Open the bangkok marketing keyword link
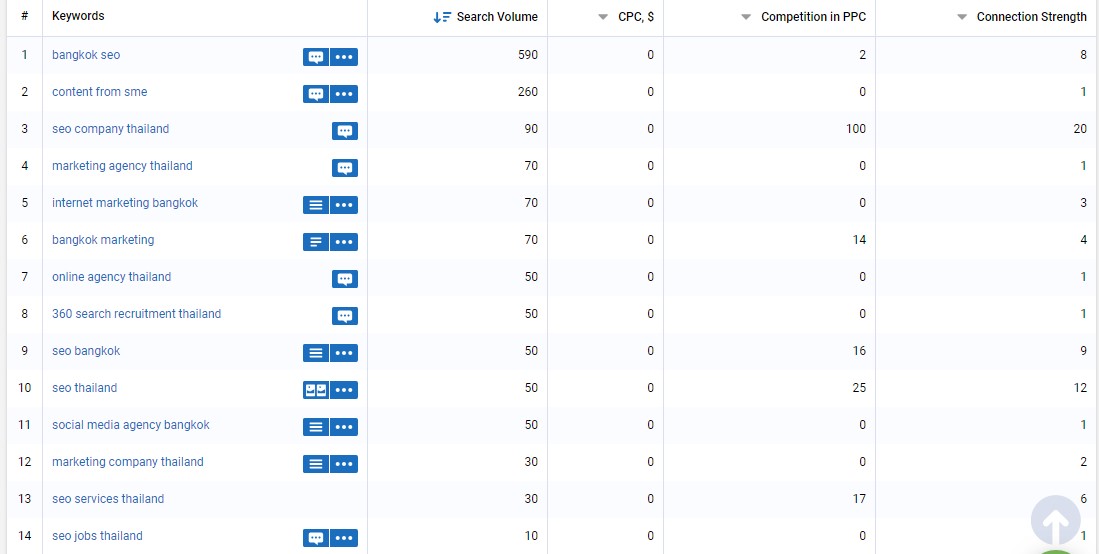Screen dimensions: 1099x554 (x=103, y=240)
